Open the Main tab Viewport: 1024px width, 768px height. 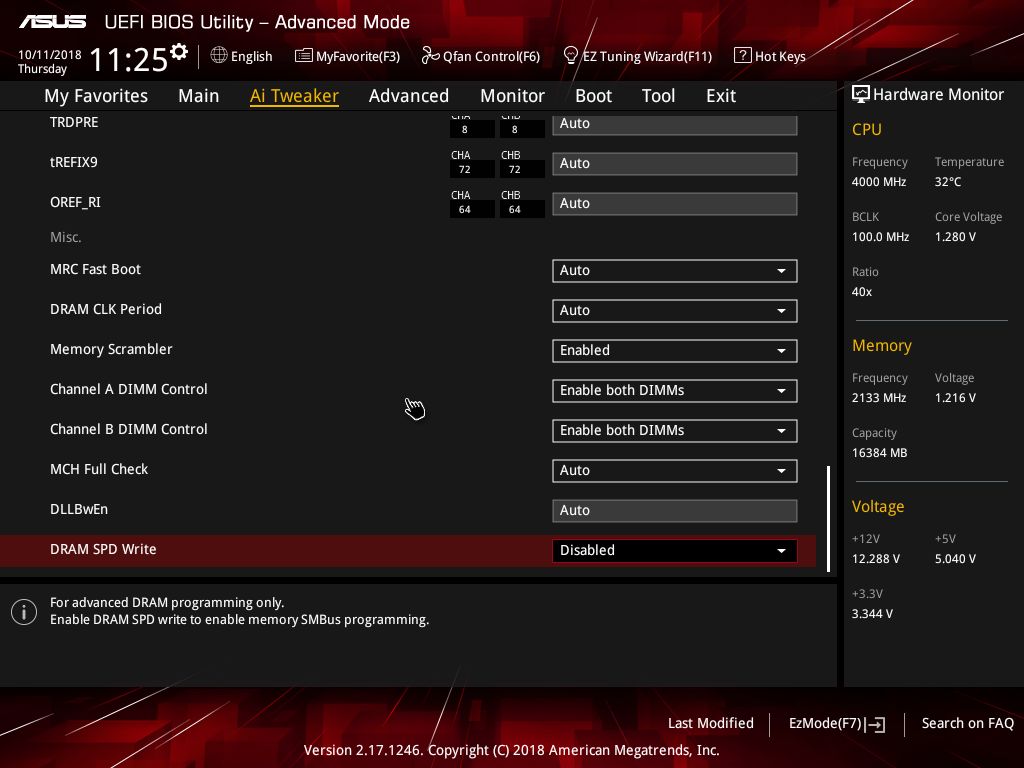click(199, 96)
